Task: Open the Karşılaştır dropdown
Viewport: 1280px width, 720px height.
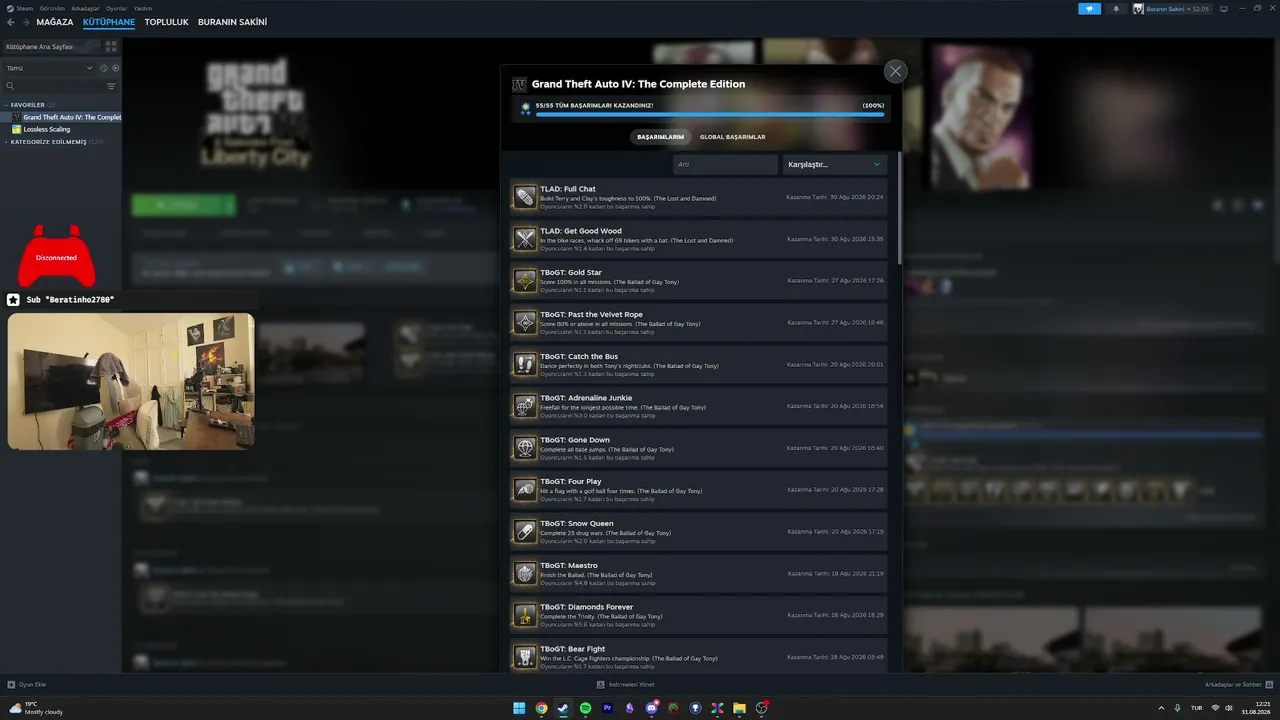Action: tap(834, 164)
